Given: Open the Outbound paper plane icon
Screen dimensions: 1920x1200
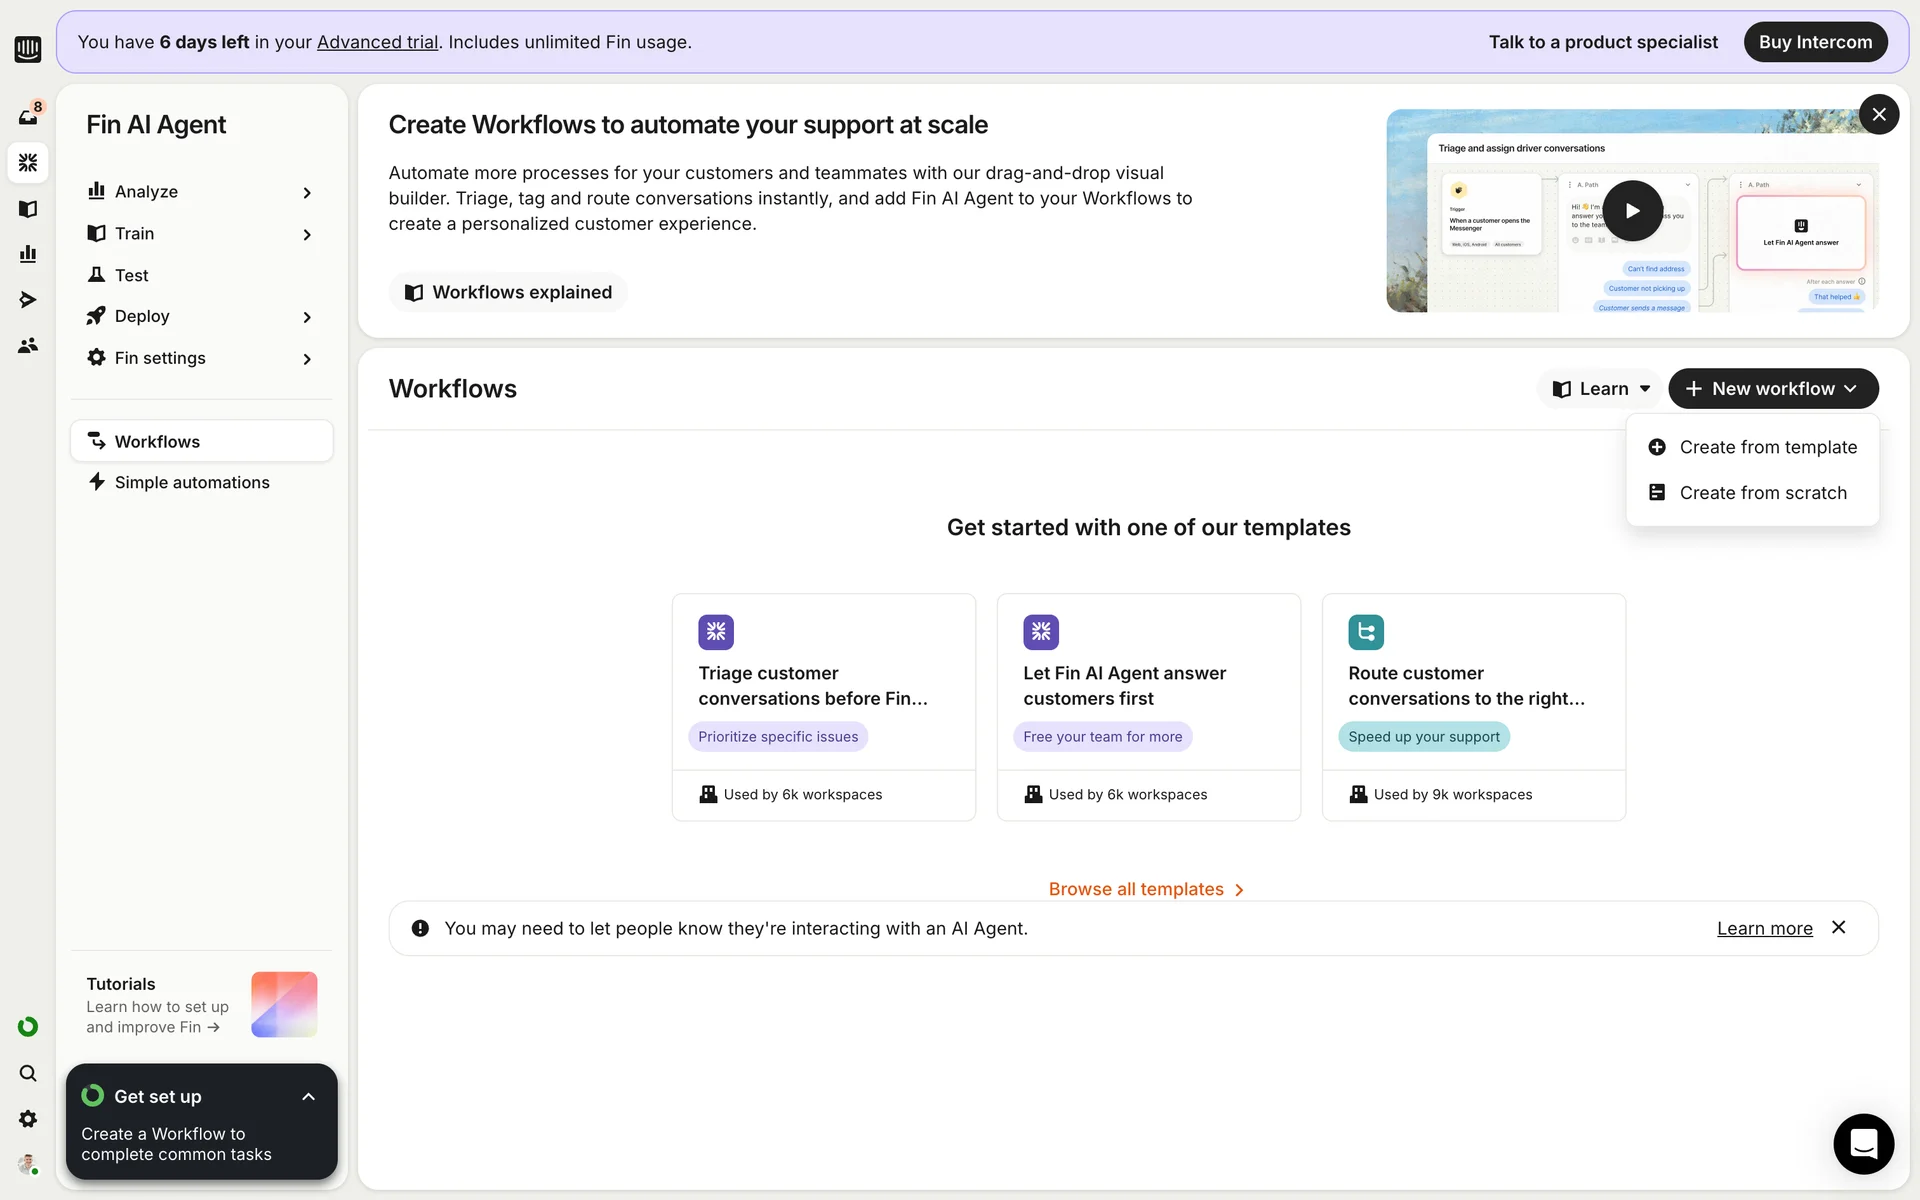Looking at the screenshot, I should 28,300.
